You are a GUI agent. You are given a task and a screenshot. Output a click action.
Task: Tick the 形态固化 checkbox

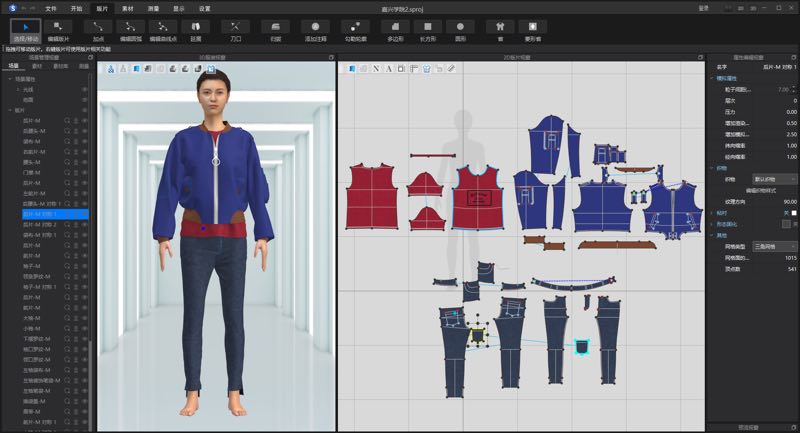pyautogui.click(x=786, y=224)
